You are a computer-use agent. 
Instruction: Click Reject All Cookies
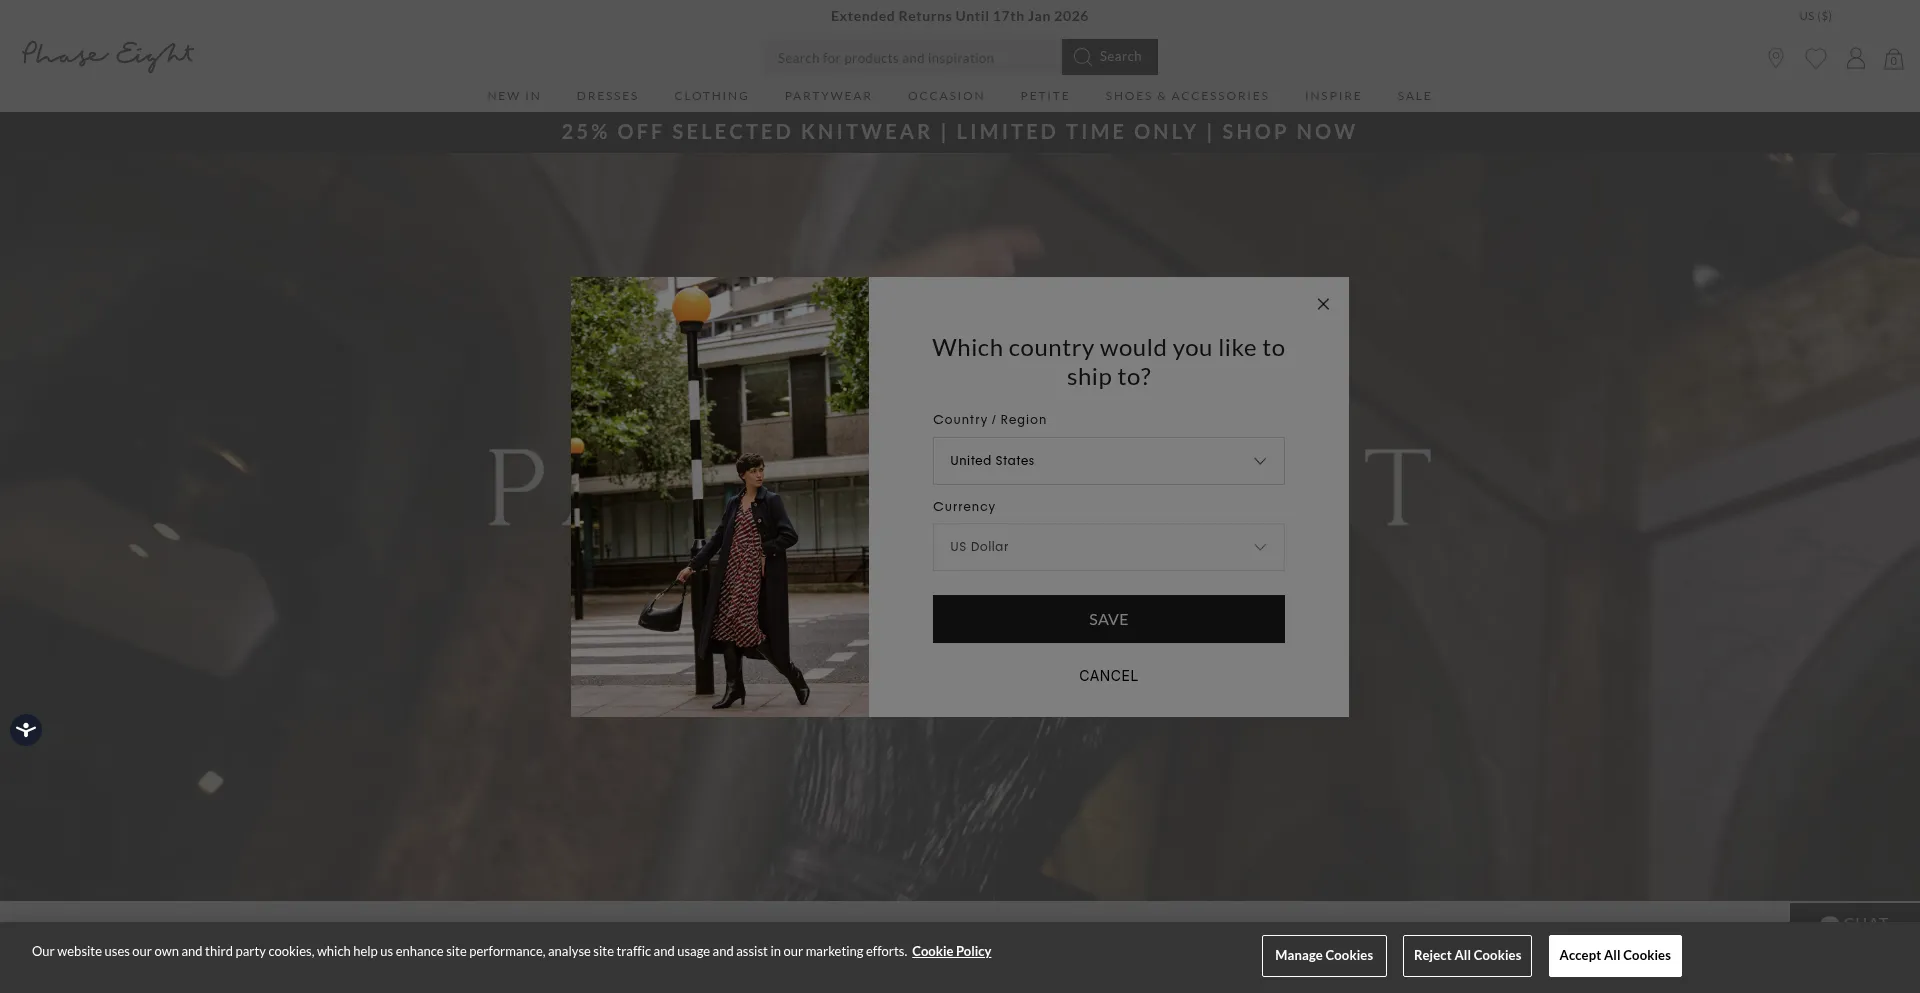pyautogui.click(x=1467, y=956)
